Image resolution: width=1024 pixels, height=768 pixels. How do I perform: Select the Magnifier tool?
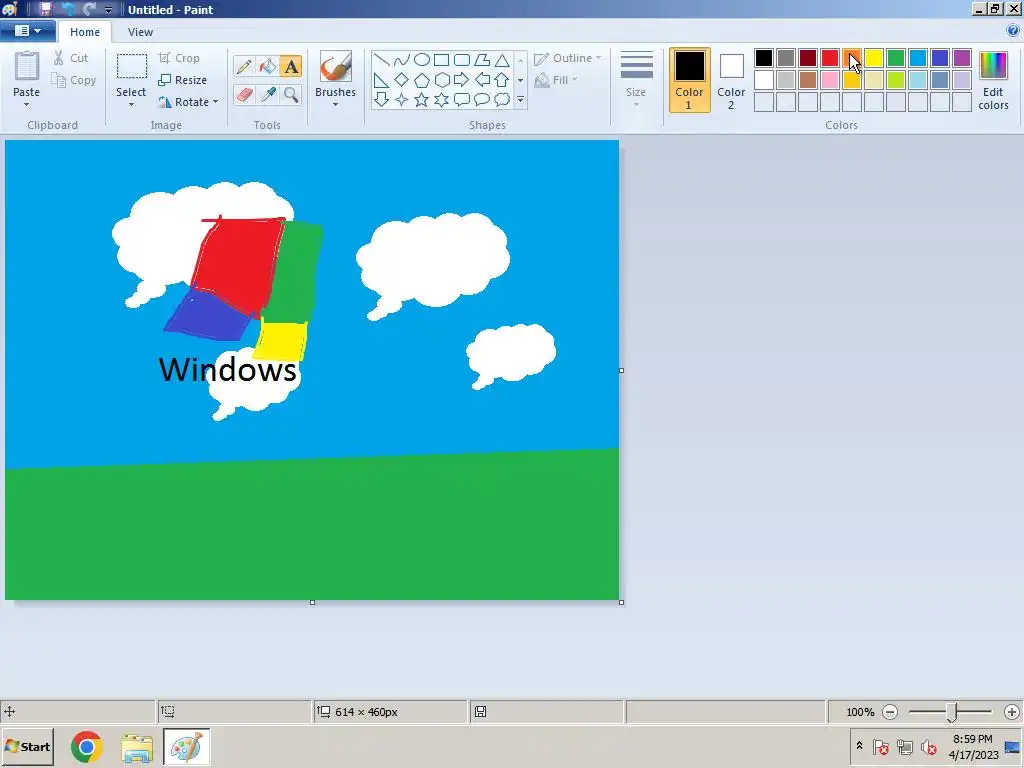click(x=291, y=95)
